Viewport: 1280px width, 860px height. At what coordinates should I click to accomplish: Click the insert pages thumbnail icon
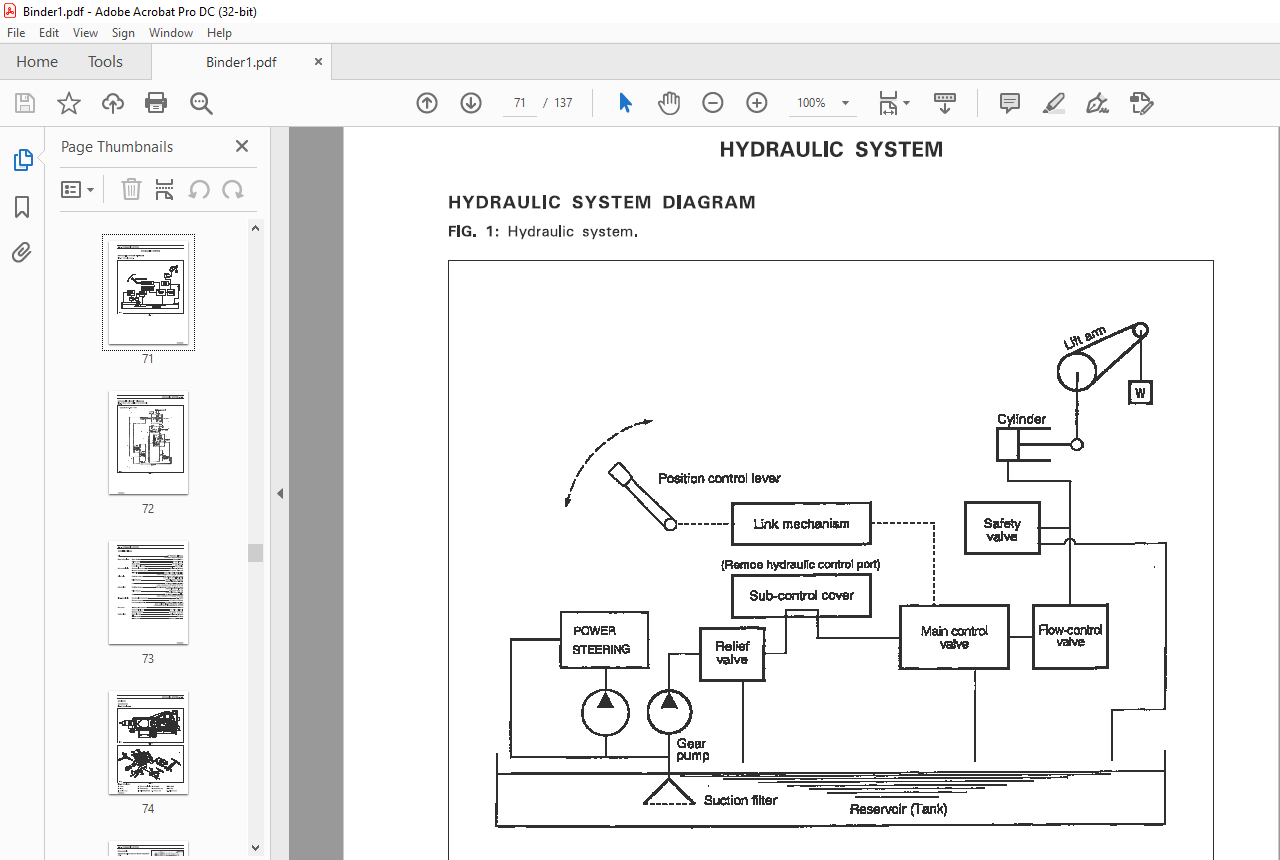click(x=165, y=189)
